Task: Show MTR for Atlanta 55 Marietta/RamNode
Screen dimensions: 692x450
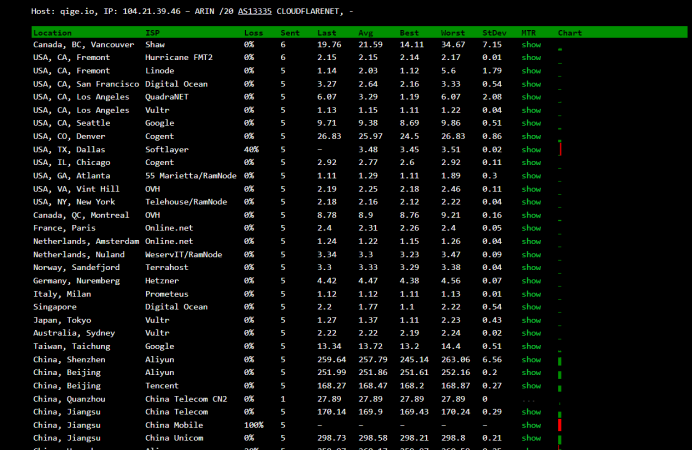Action: (531, 176)
